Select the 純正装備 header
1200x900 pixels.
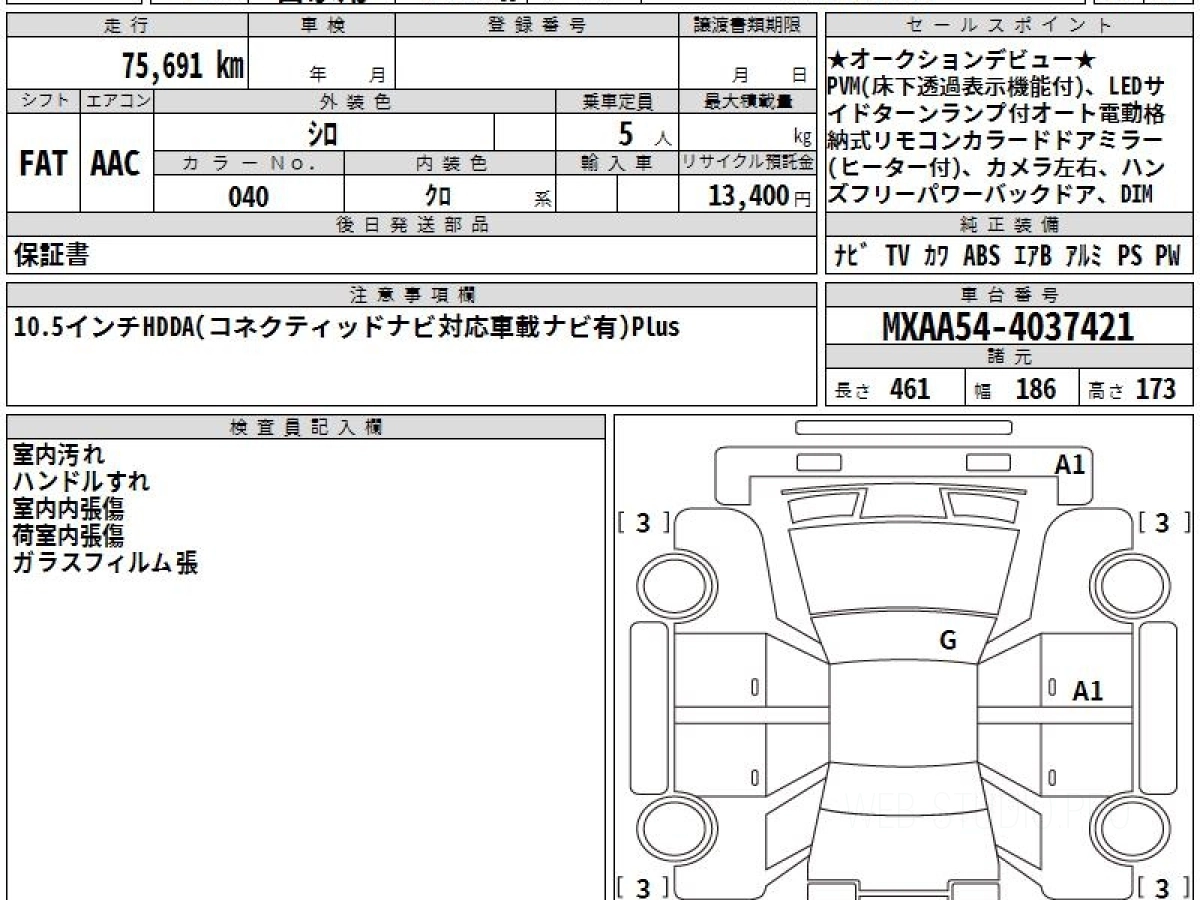pos(1010,225)
